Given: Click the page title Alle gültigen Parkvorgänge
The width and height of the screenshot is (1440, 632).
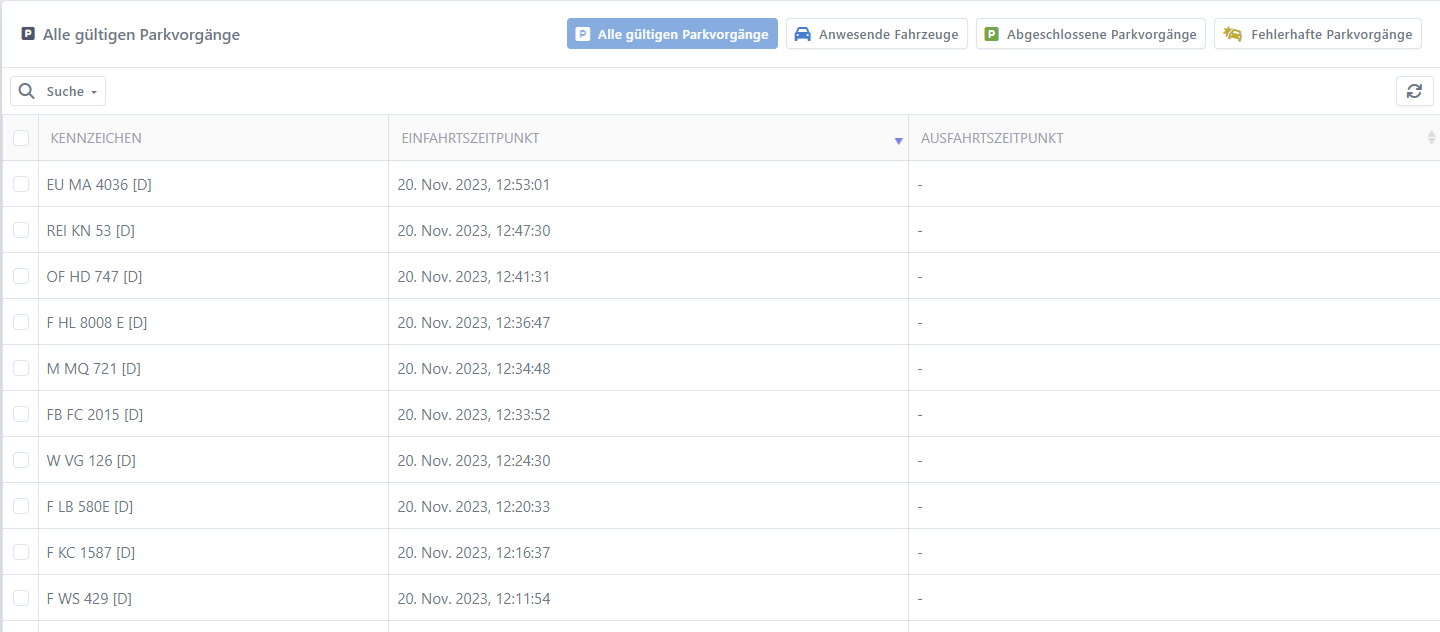Looking at the screenshot, I should [141, 34].
